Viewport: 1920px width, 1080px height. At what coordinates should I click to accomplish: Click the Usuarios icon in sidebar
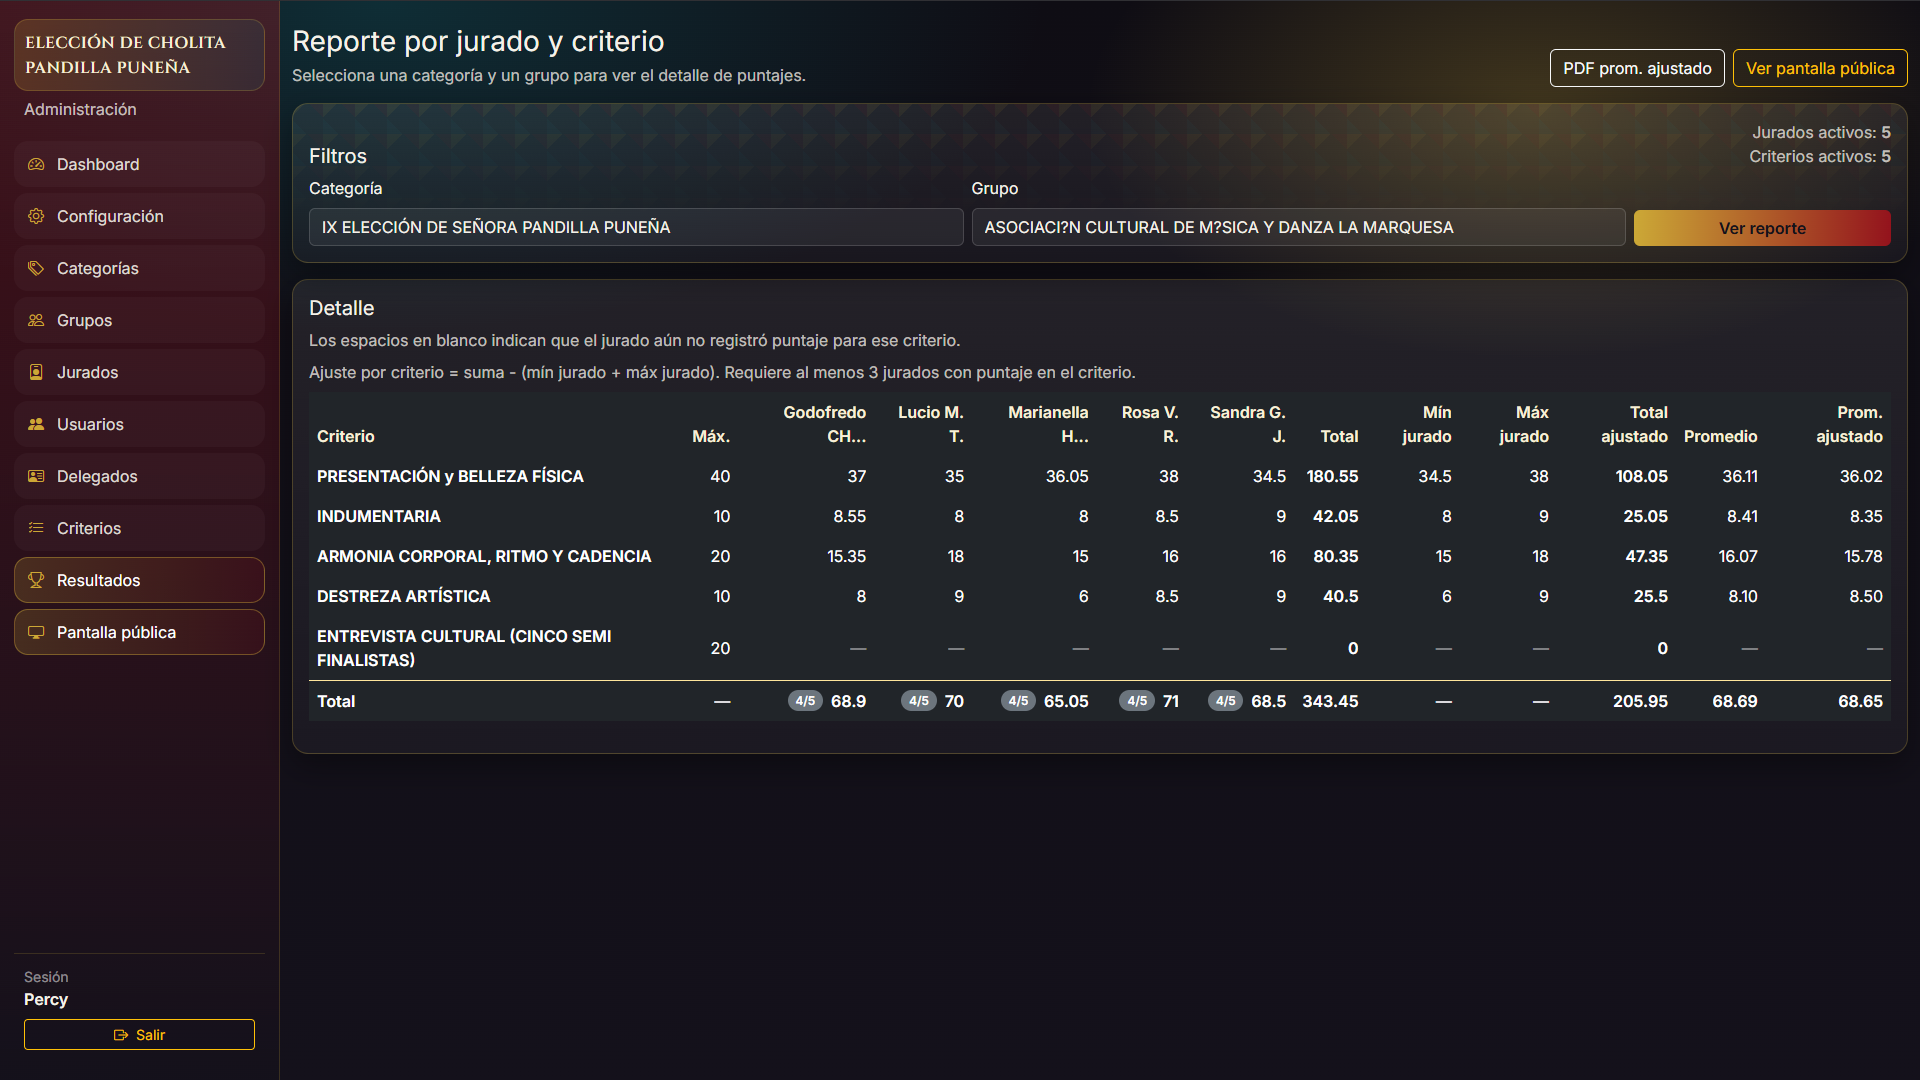click(36, 424)
